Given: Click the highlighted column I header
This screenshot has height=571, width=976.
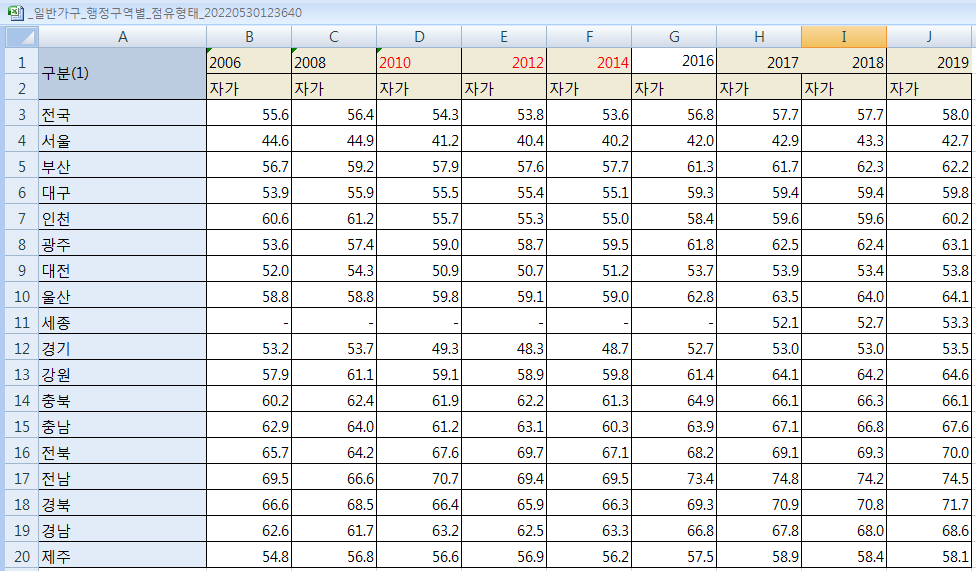Looking at the screenshot, I should pos(843,37).
